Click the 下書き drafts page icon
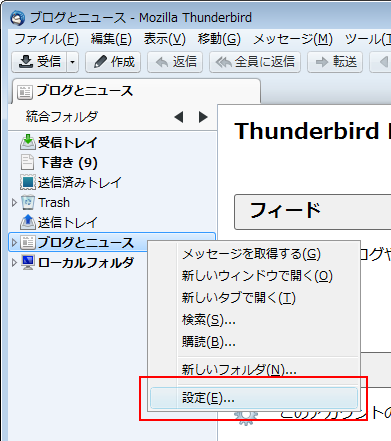This screenshot has height=441, width=391. (27, 162)
